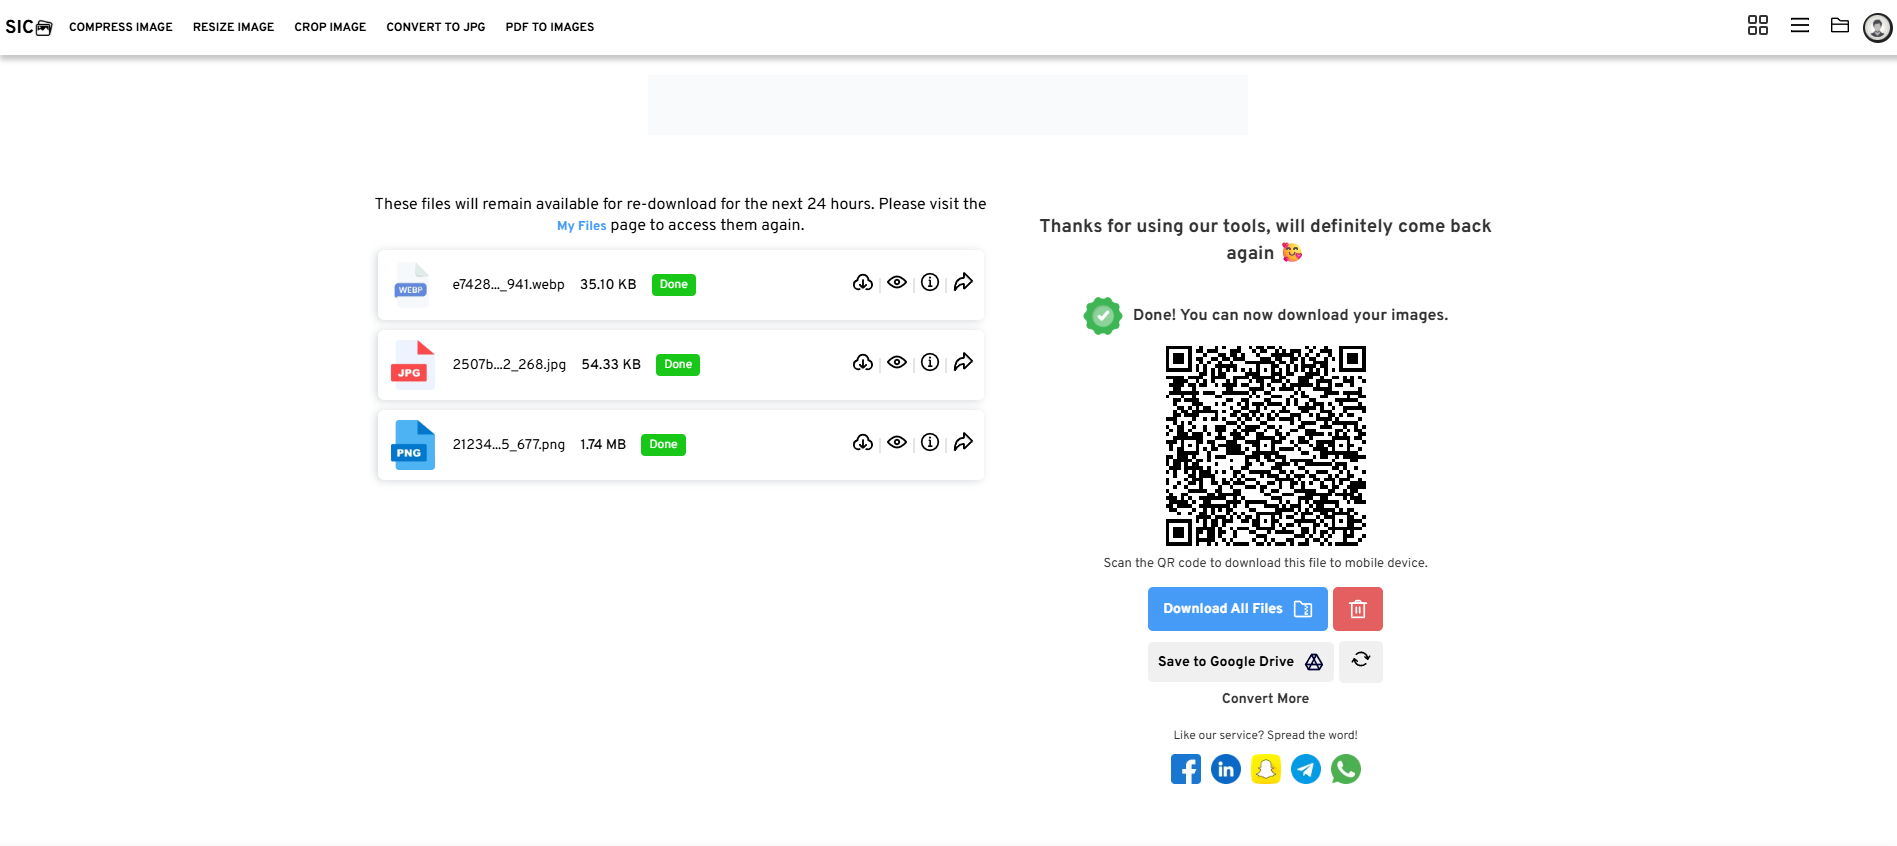
Task: Click the green checkmark success badge
Action: pos(1103,316)
